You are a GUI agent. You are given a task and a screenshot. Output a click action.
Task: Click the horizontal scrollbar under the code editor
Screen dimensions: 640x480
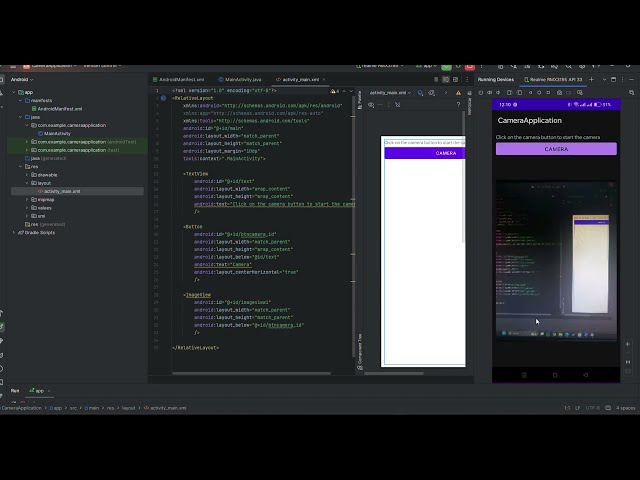pyautogui.click(x=251, y=373)
